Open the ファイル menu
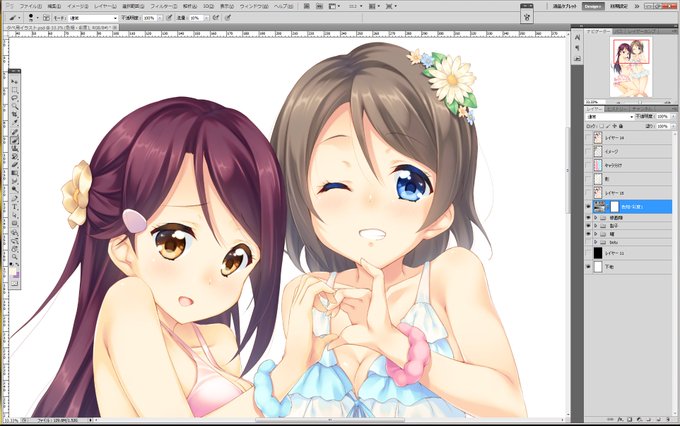Screen dimensions: 680x426 point(30,7)
